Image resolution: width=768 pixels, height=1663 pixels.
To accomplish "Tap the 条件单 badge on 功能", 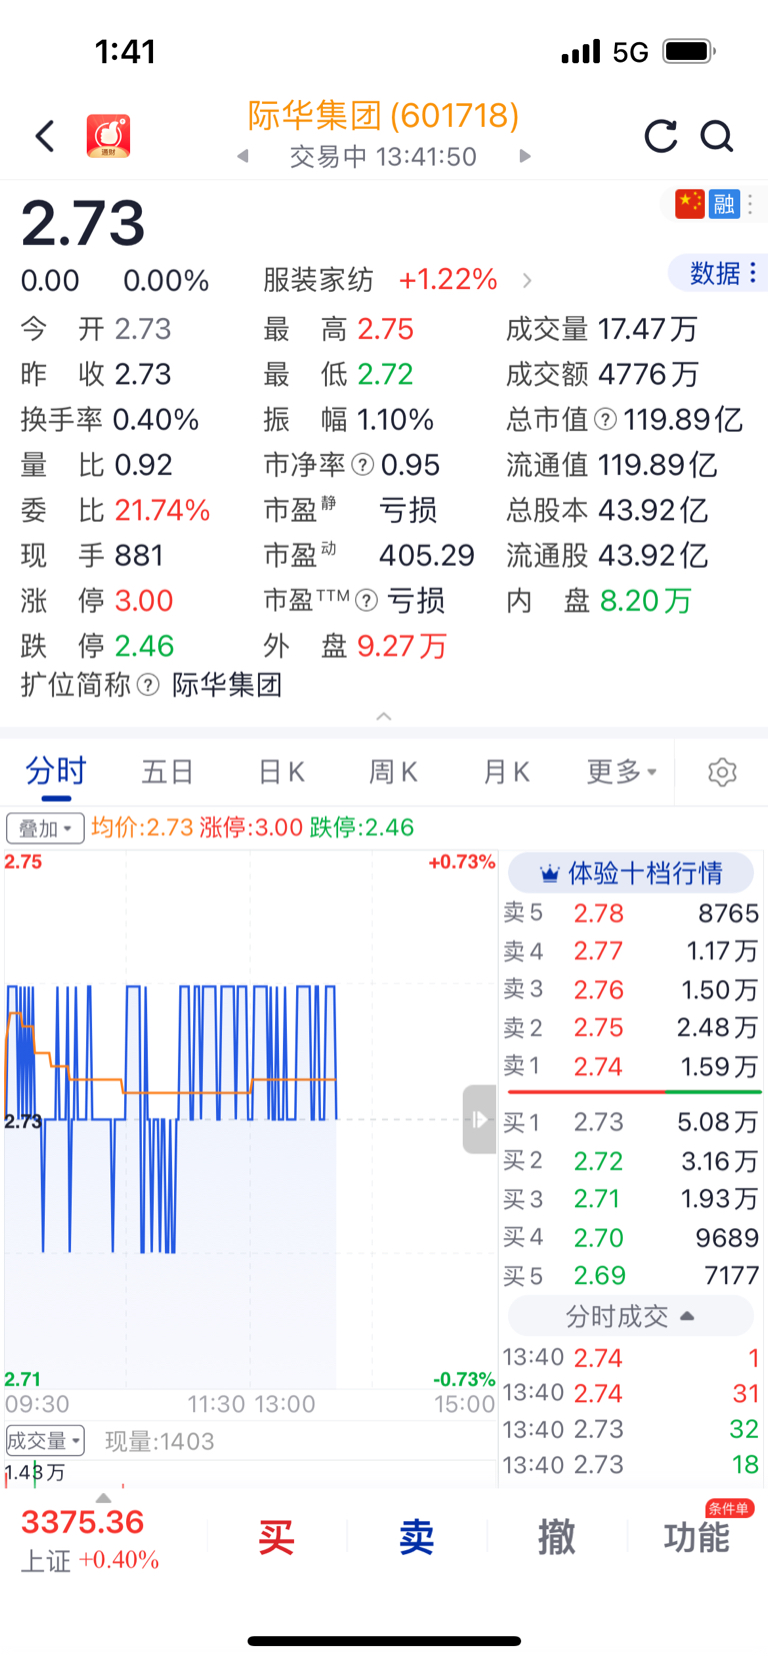I will (x=729, y=1509).
